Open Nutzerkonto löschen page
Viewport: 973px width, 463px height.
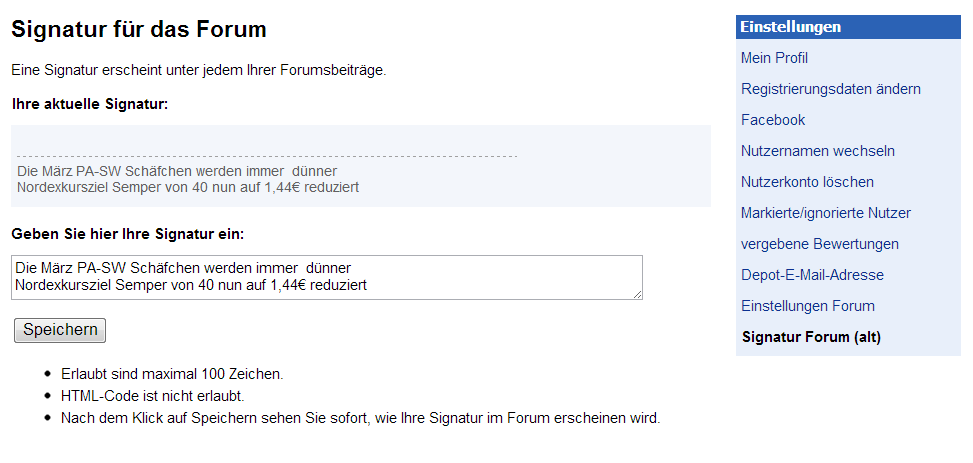coord(807,182)
